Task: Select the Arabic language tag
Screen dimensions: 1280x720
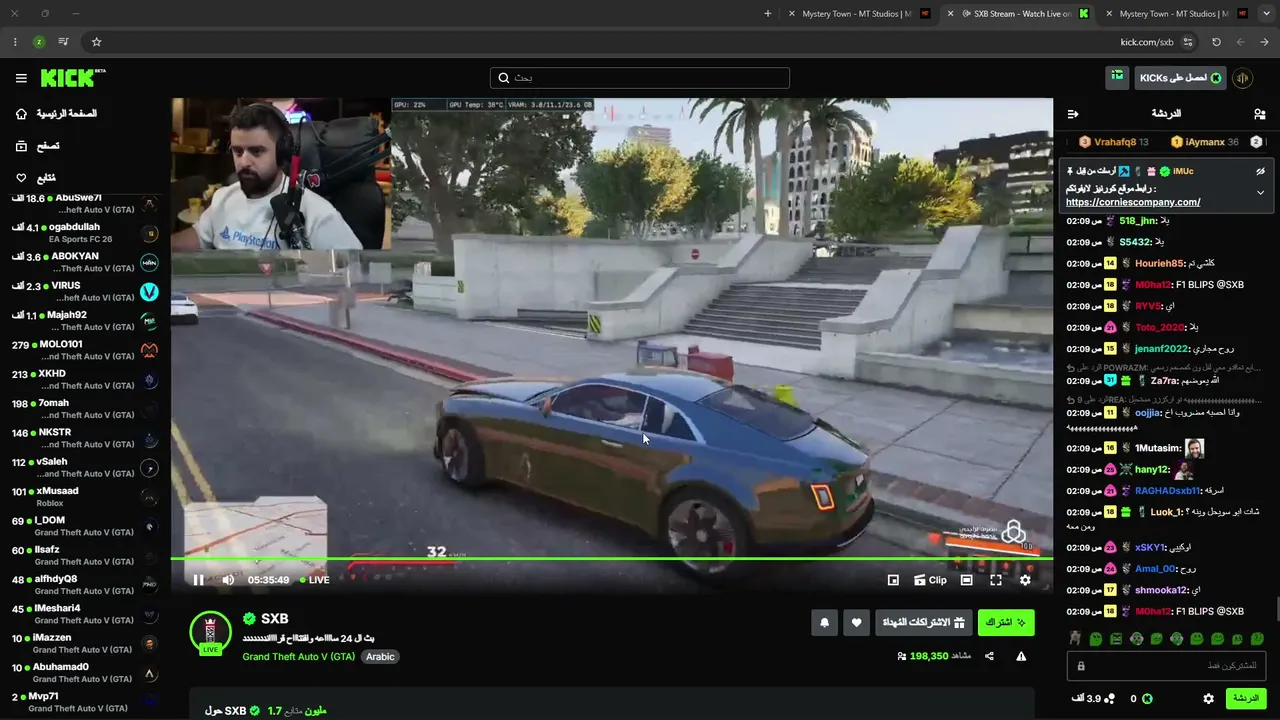Action: [380, 657]
